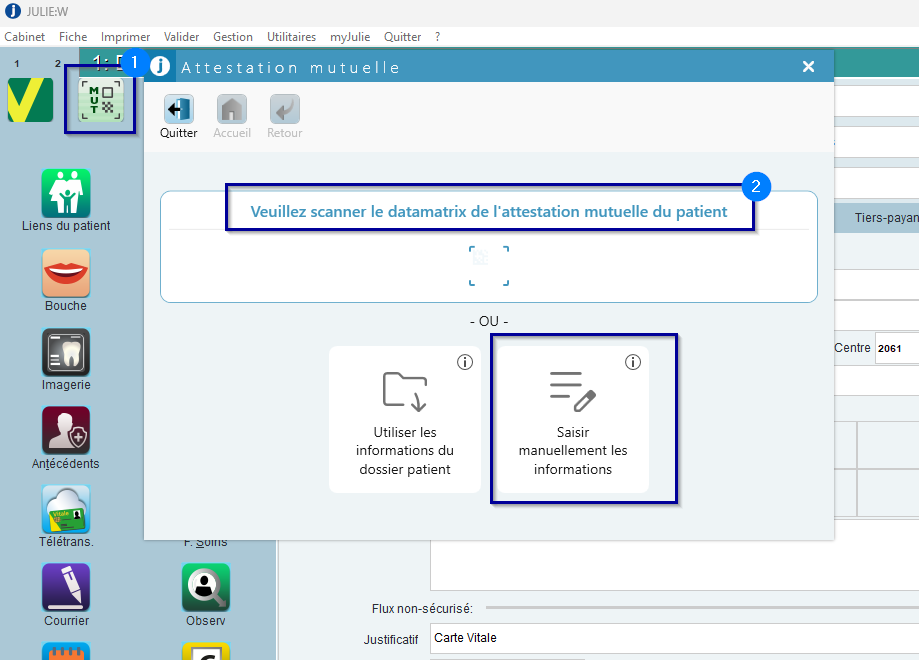This screenshot has width=919, height=660.
Task: Open the ? help menu
Action: coord(437,37)
